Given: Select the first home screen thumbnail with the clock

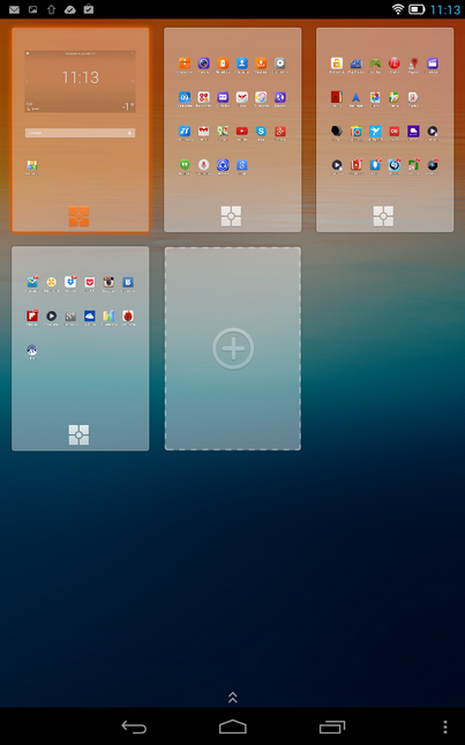Looking at the screenshot, I should [x=80, y=130].
